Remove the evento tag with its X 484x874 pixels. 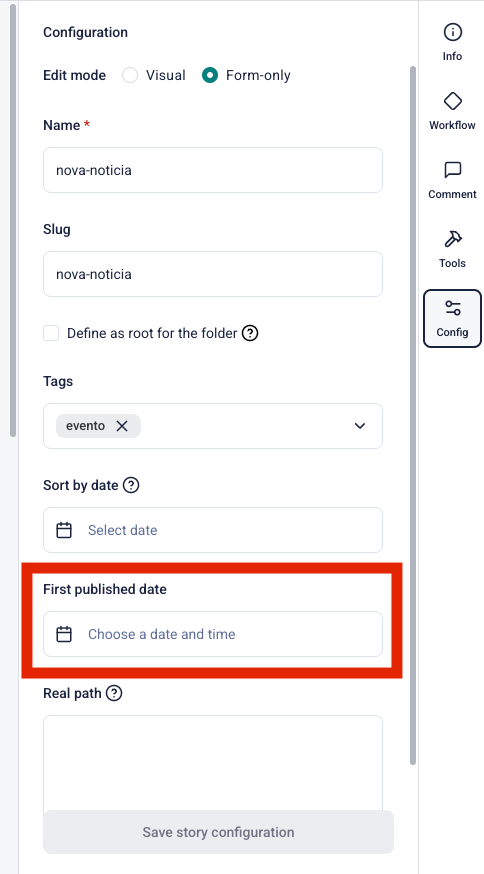pos(122,426)
